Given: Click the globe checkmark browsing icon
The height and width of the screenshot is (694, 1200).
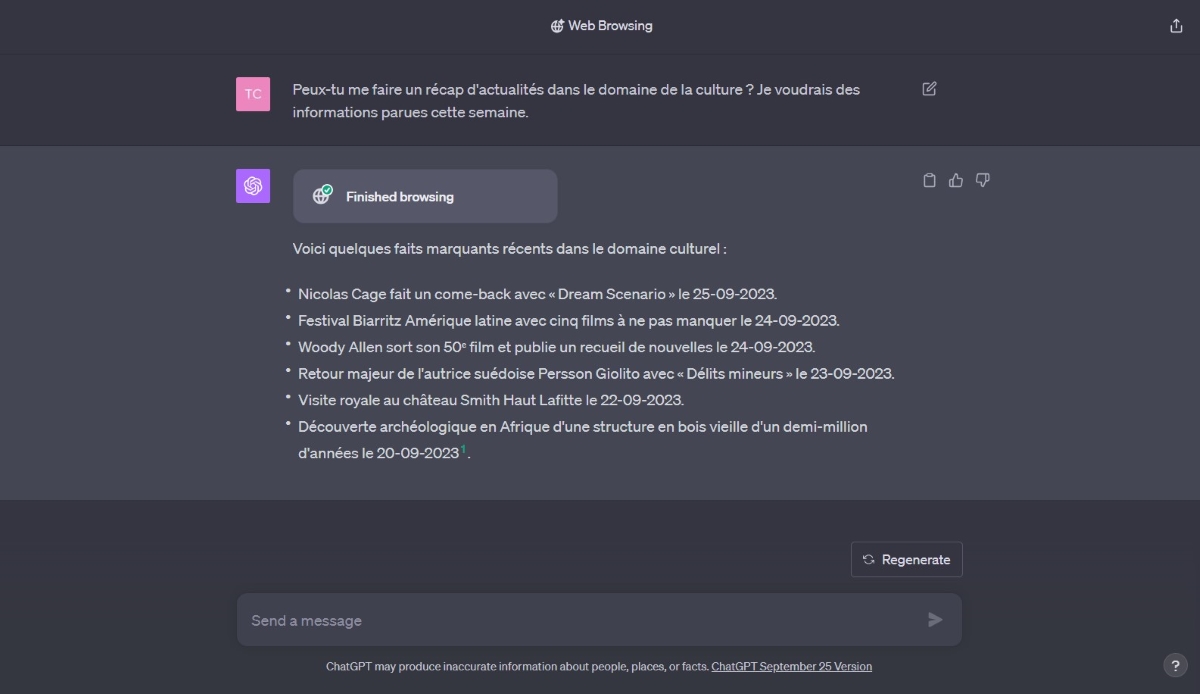Looking at the screenshot, I should [322, 195].
